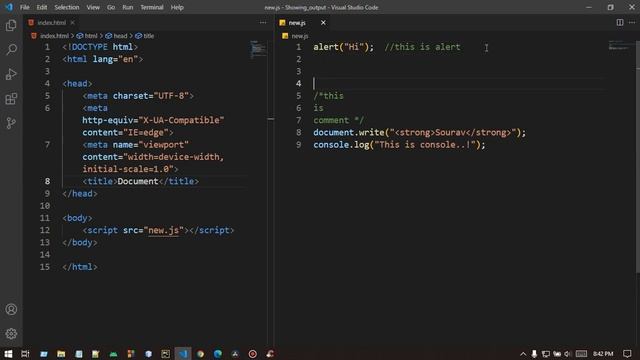
Task: Switch to the index.html tab
Action: click(51, 22)
